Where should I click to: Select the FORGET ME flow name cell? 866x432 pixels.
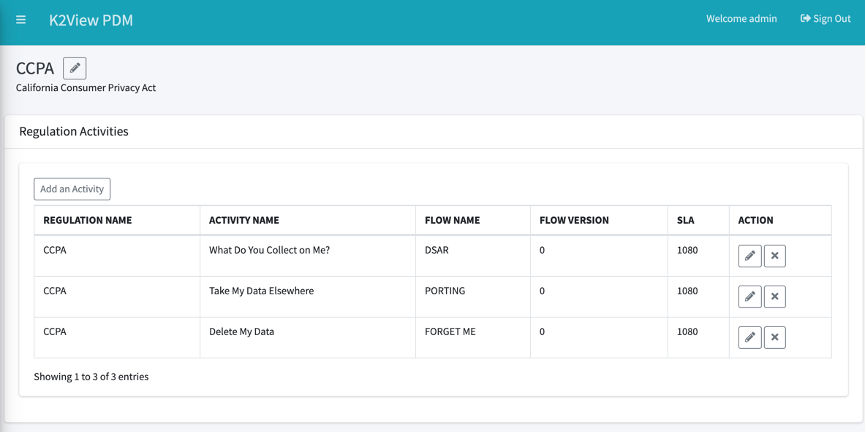tap(473, 338)
